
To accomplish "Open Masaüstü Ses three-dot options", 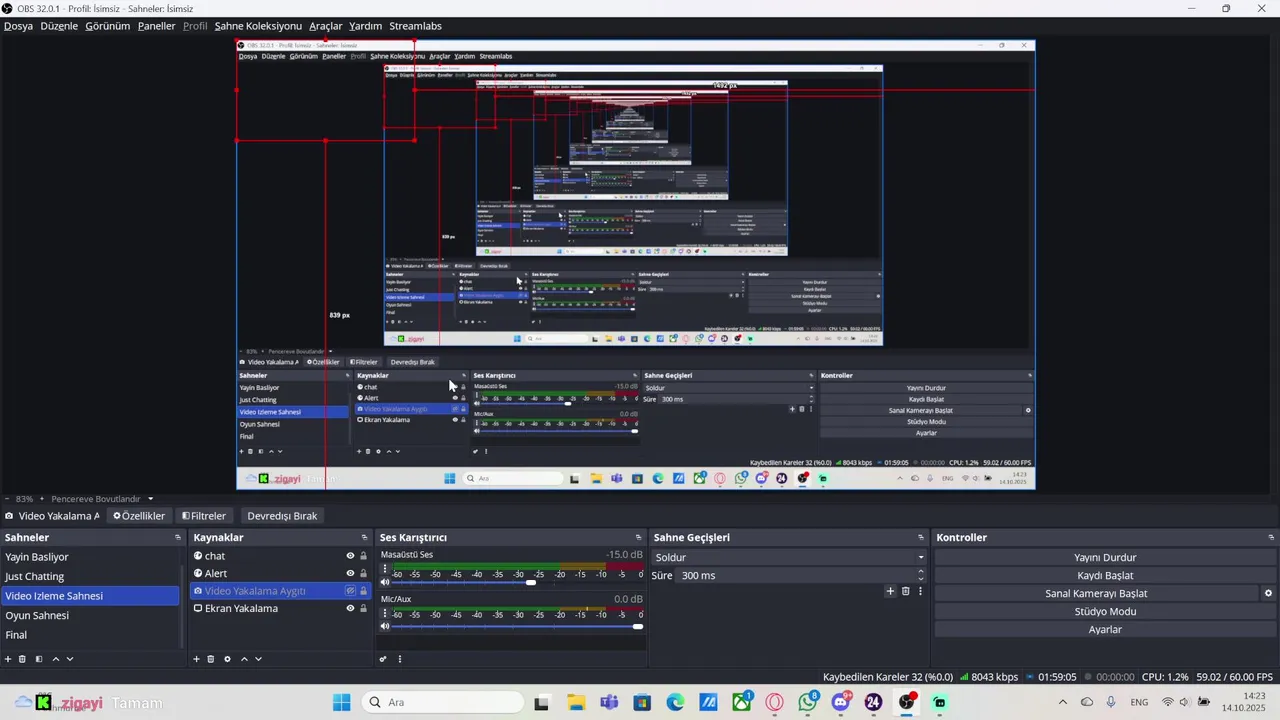I will pyautogui.click(x=385, y=569).
